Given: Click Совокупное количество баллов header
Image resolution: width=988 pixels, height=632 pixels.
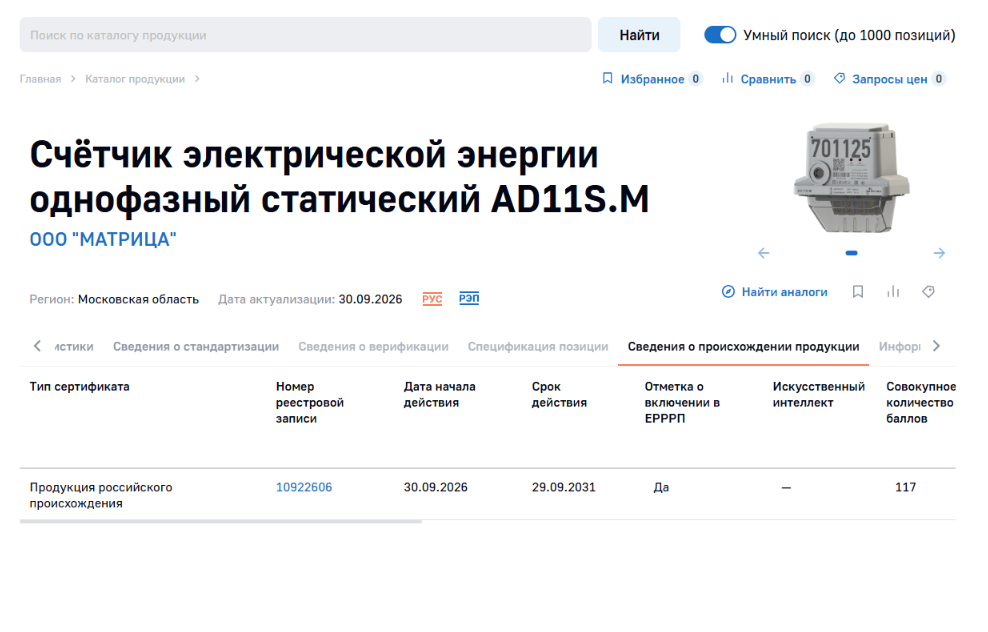Looking at the screenshot, I should 921,402.
